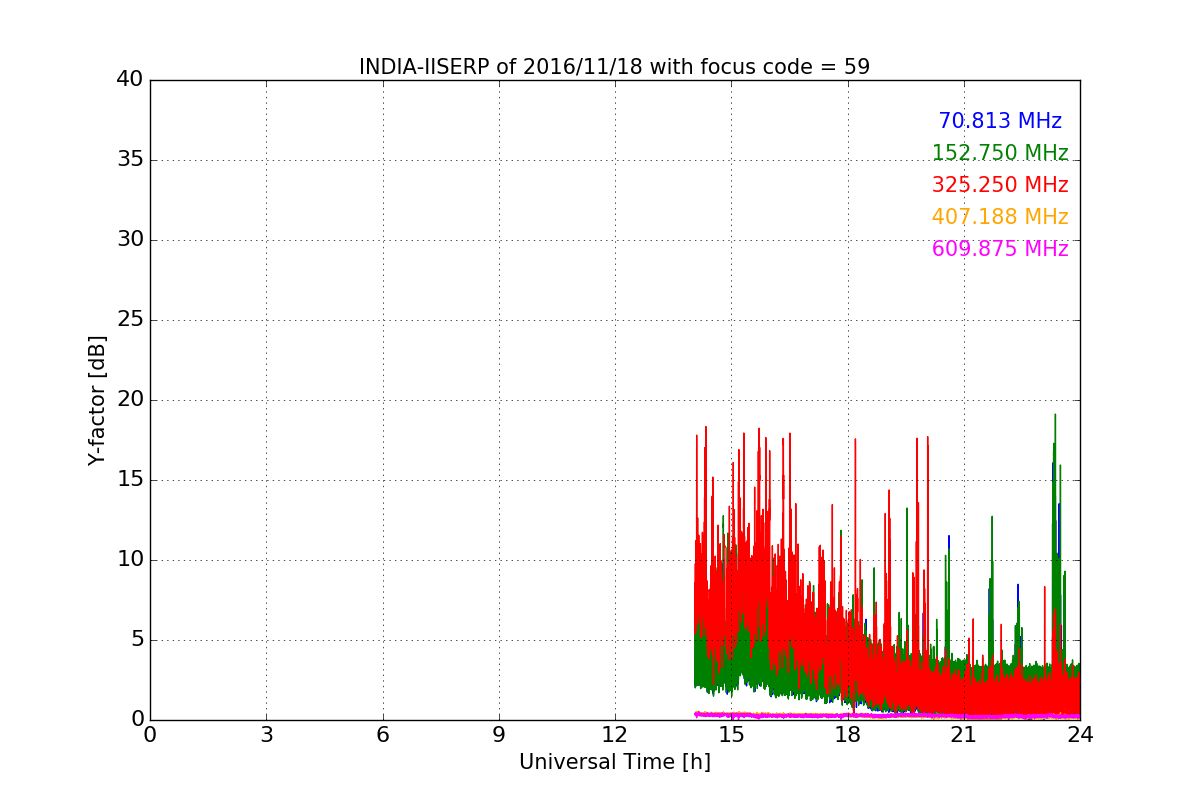
Task: Click the 30 tick on Y axis
Action: [130, 240]
